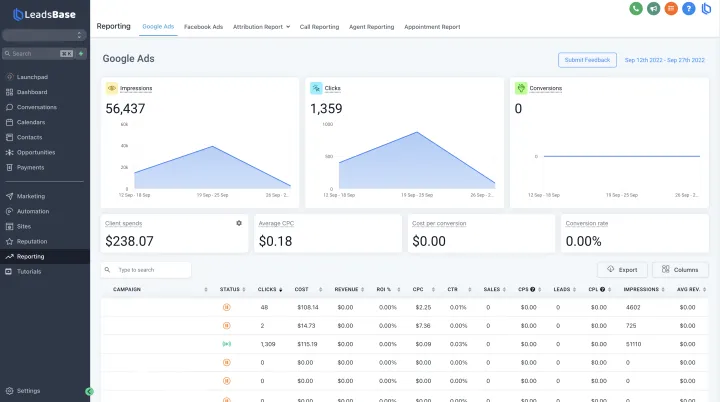Sort table by Sales column
The image size is (720, 402).
pos(495,289)
